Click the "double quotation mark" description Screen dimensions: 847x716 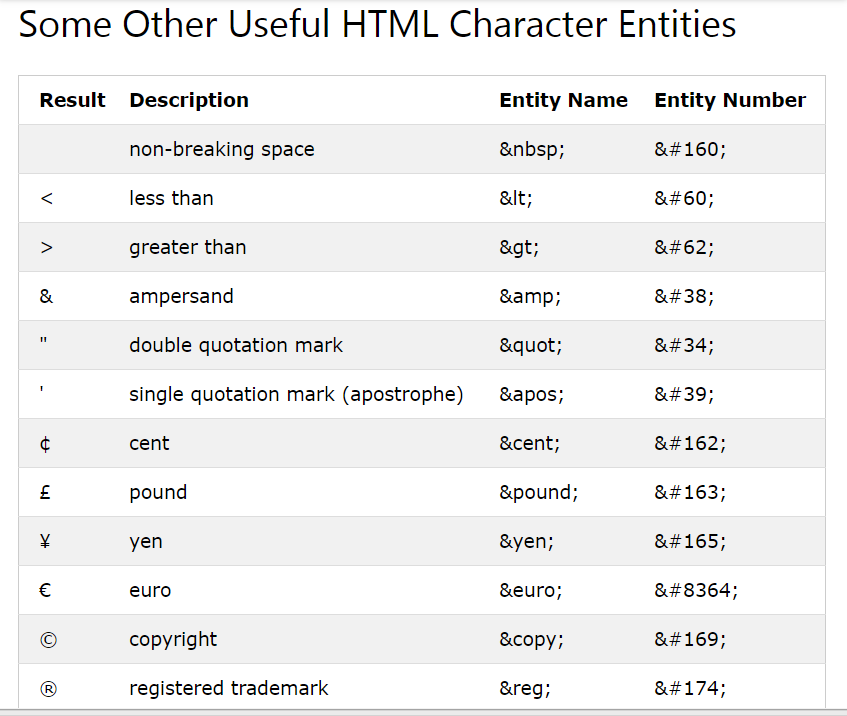pos(236,345)
